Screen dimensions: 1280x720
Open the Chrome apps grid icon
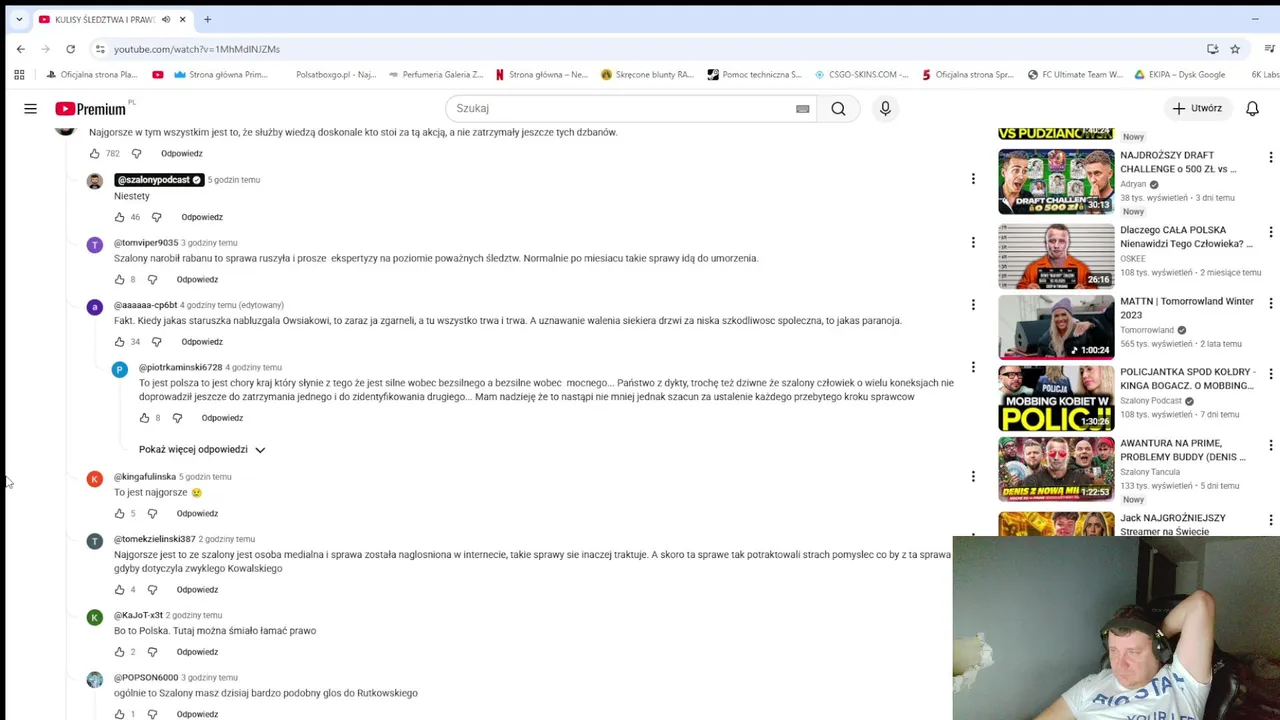19,74
